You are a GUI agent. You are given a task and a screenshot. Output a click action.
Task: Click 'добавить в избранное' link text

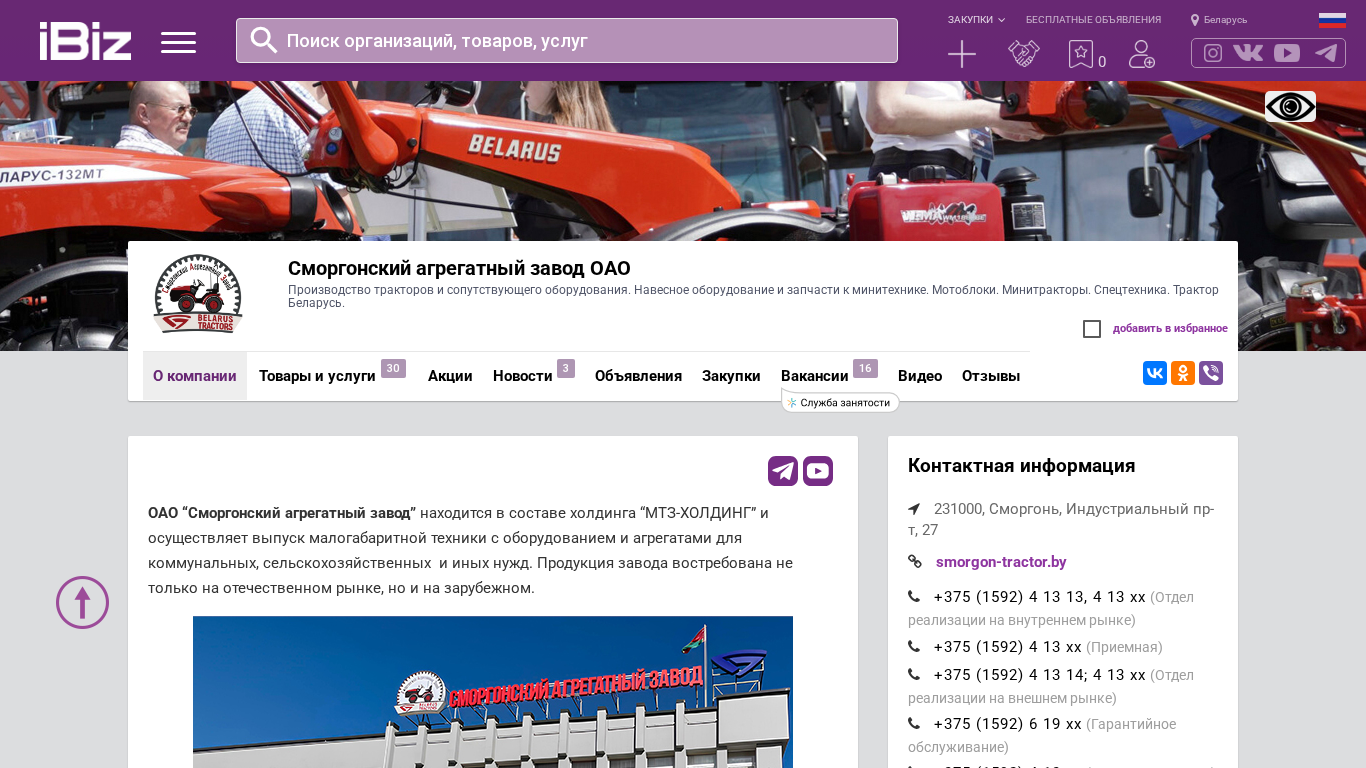[x=1170, y=328]
